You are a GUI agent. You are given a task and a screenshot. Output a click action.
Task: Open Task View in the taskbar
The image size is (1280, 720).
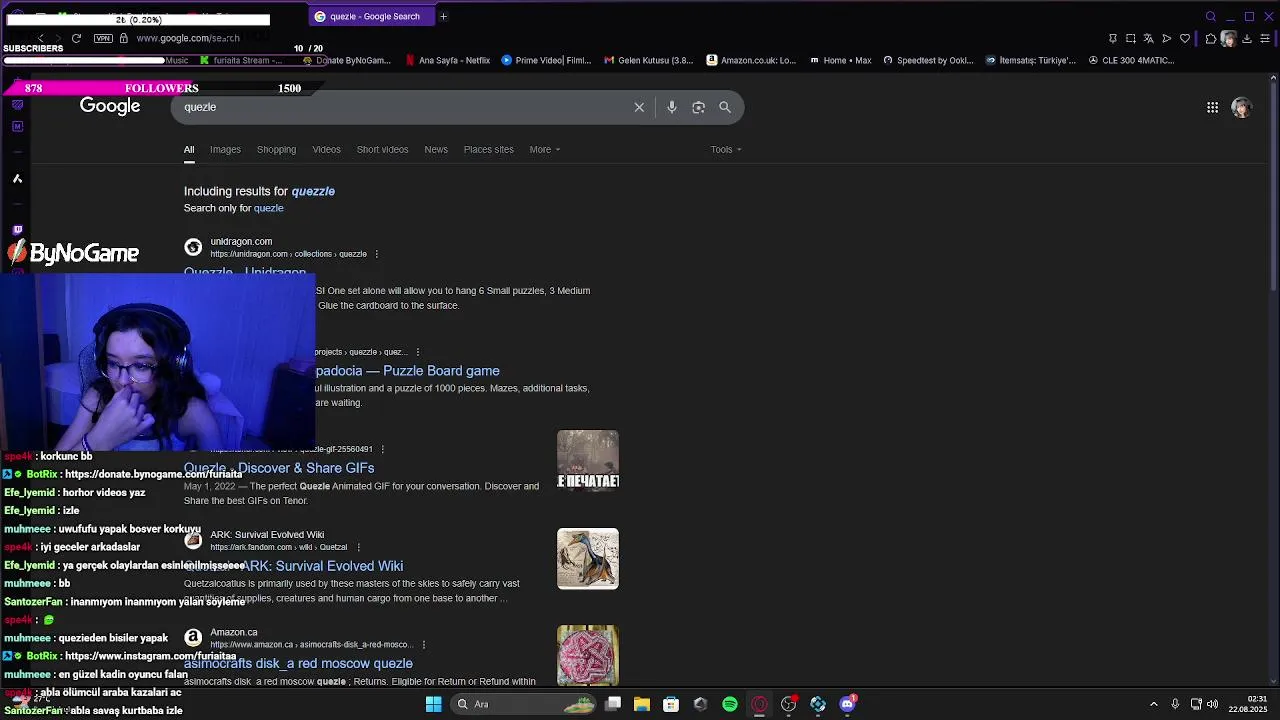pos(613,704)
